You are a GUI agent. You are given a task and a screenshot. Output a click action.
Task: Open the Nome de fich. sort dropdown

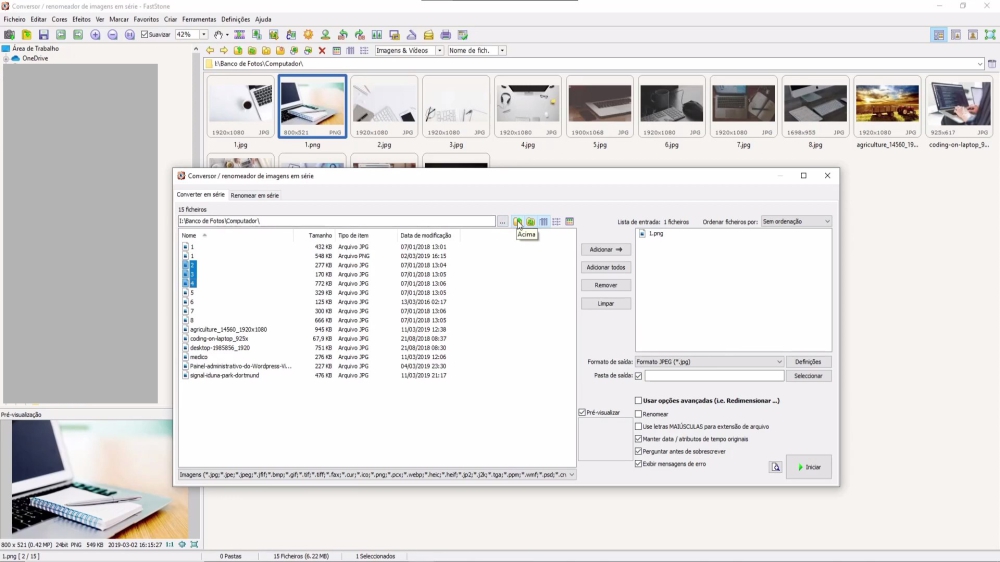502,50
